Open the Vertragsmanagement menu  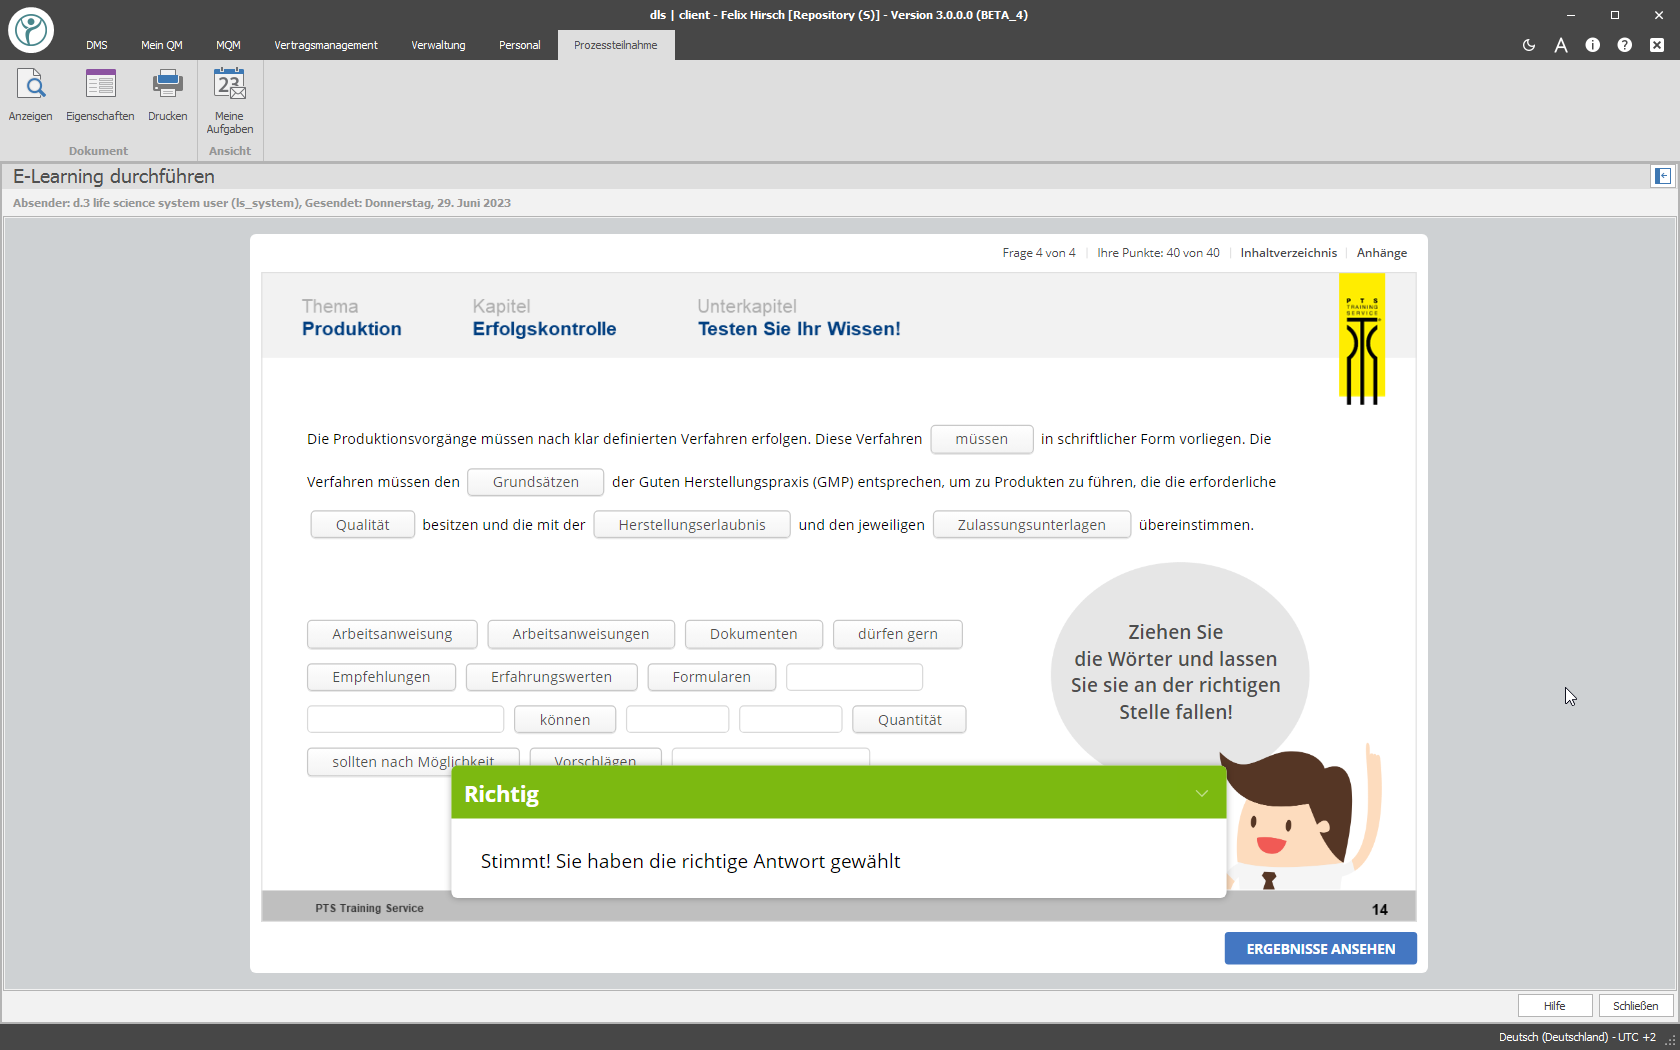point(325,45)
